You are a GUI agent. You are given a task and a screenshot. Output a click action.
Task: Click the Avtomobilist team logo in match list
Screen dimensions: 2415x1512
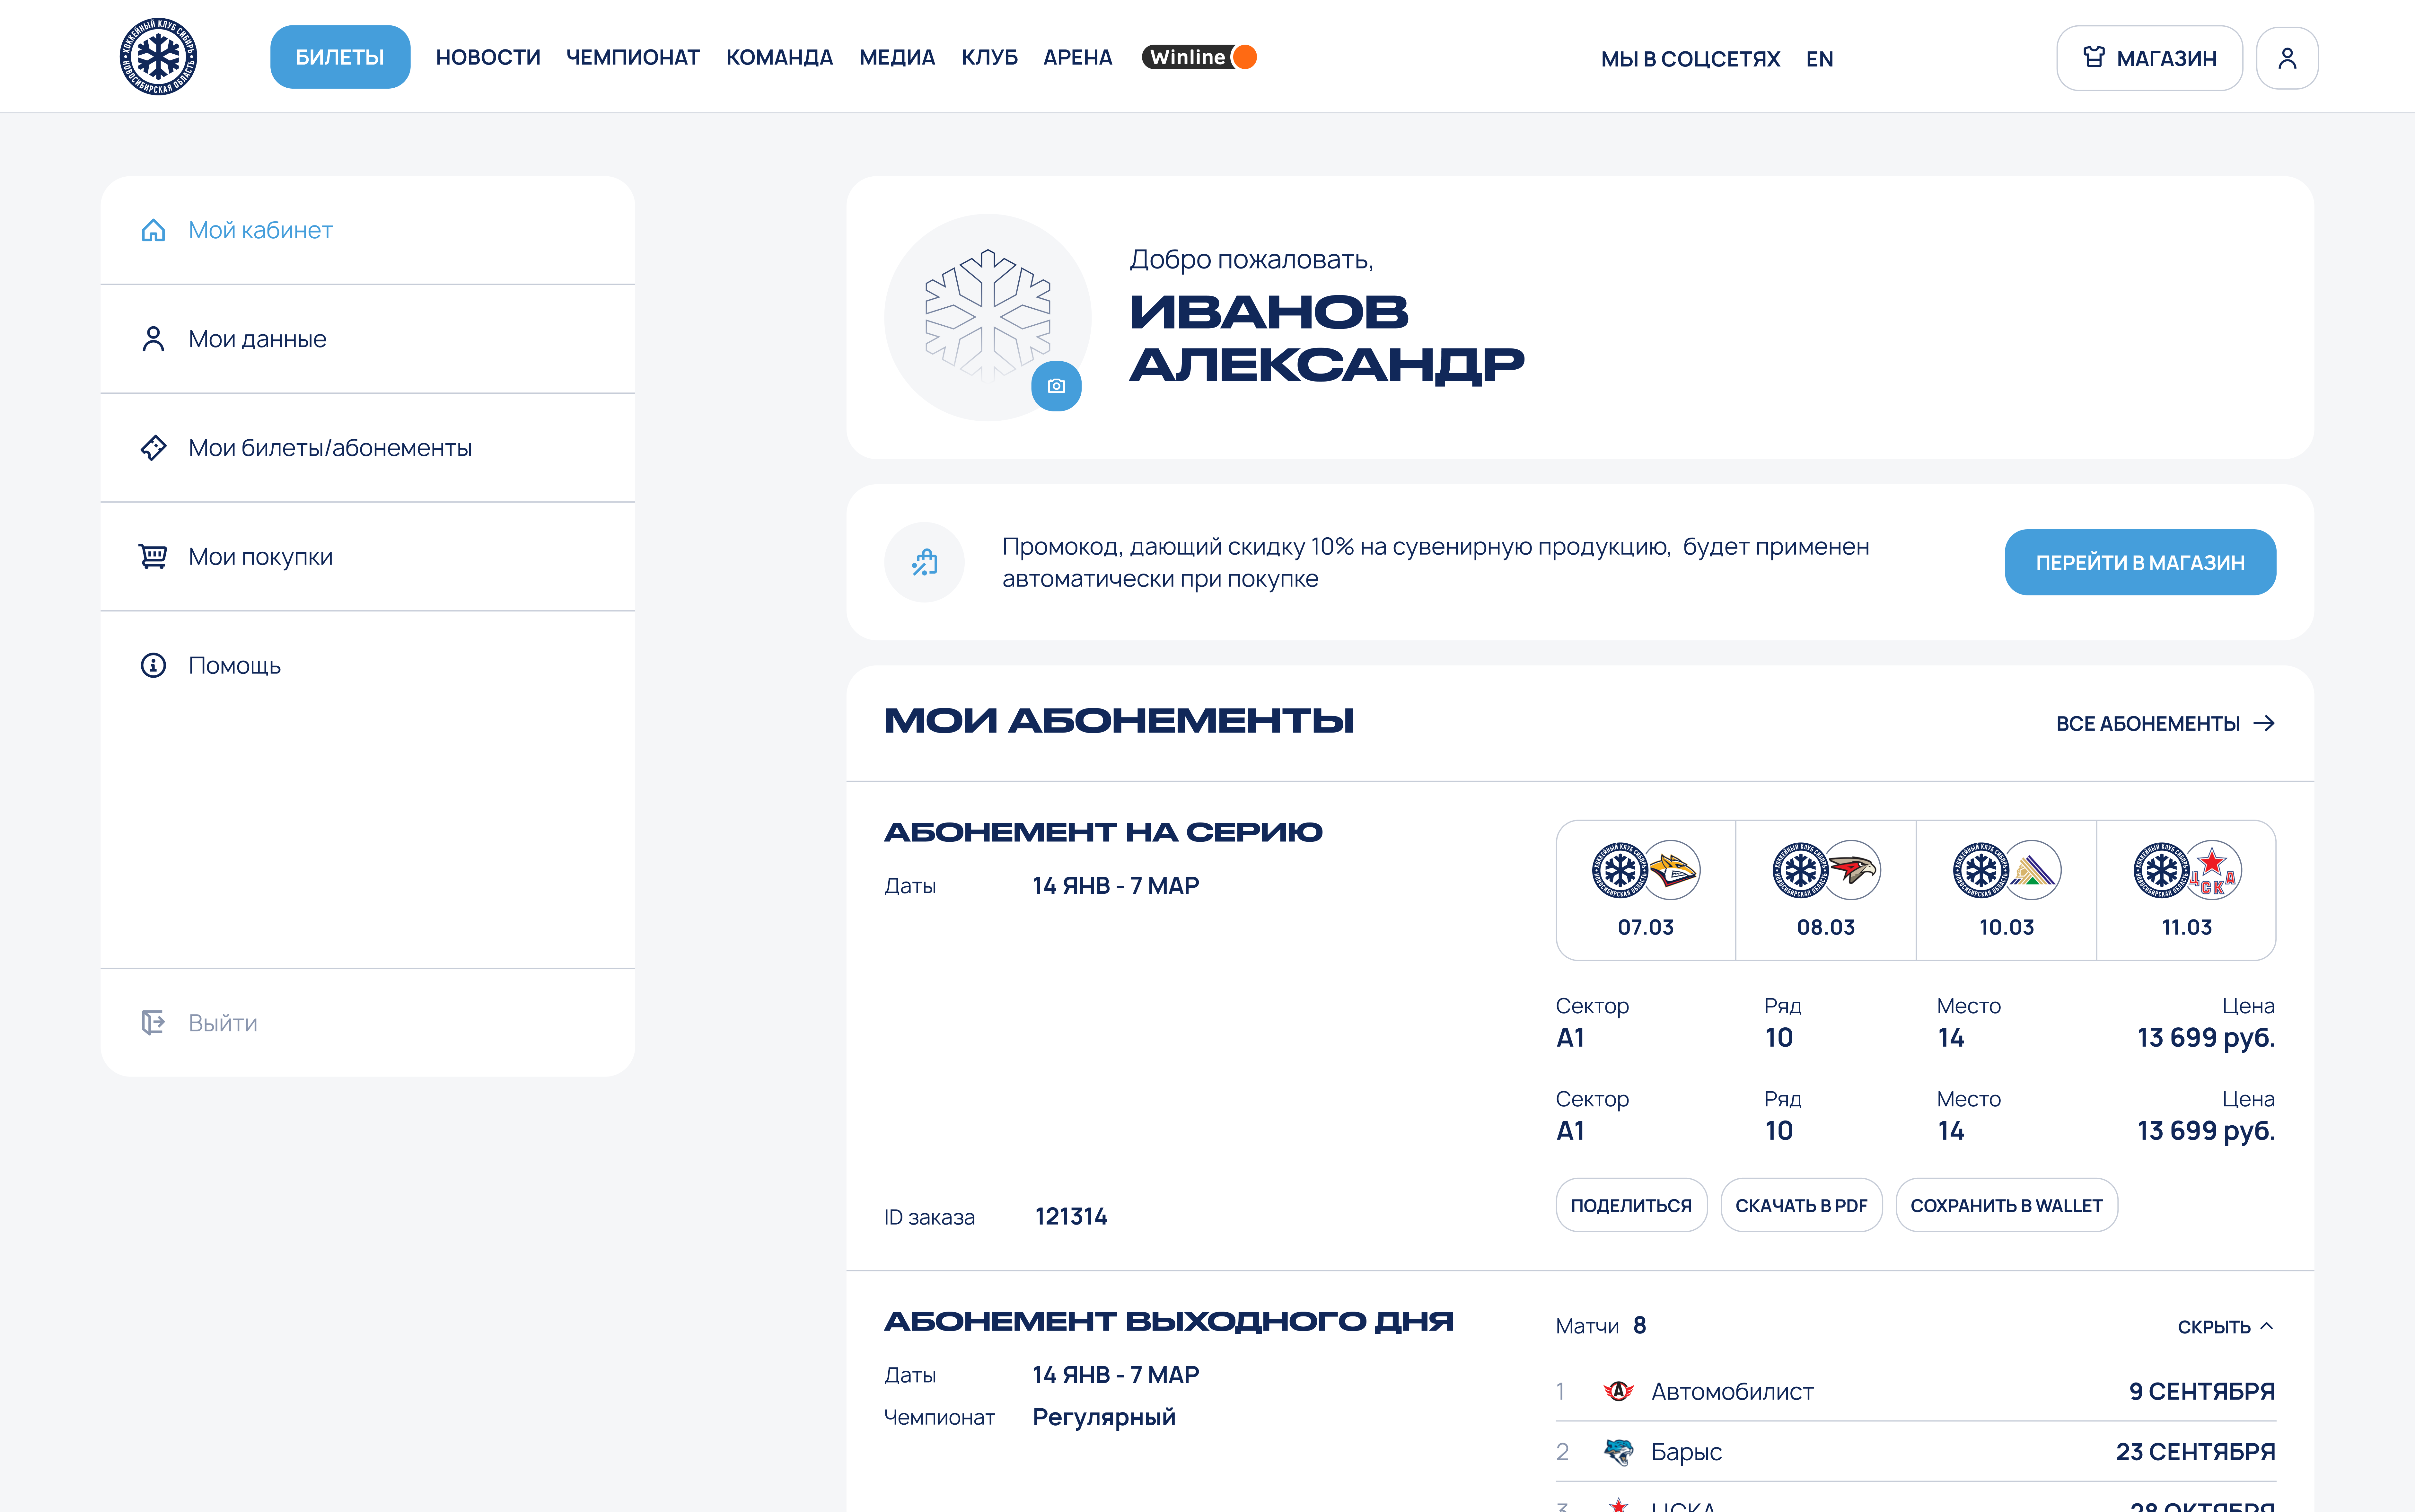[x=1618, y=1391]
